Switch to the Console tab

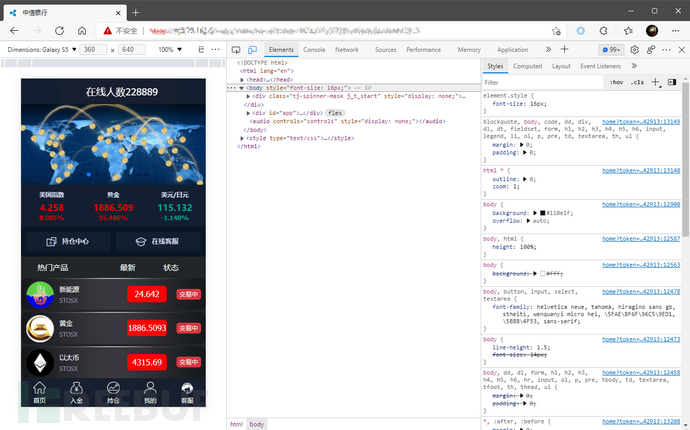click(314, 50)
